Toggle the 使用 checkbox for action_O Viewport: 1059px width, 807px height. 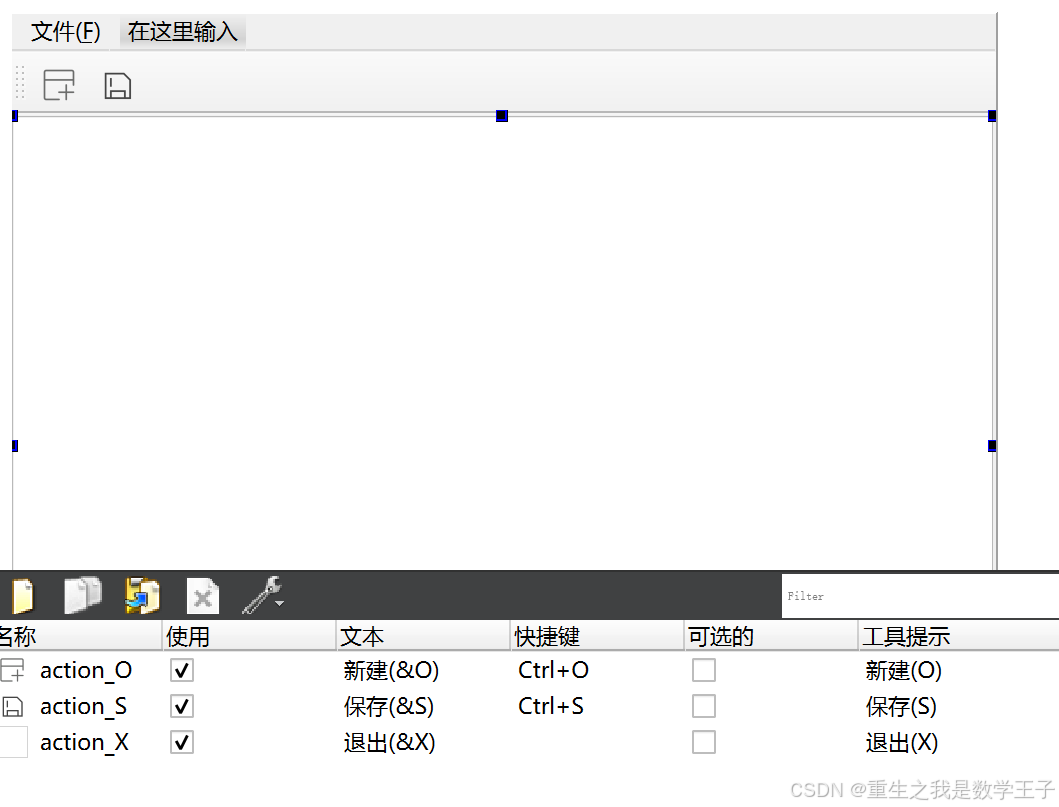(x=182, y=671)
